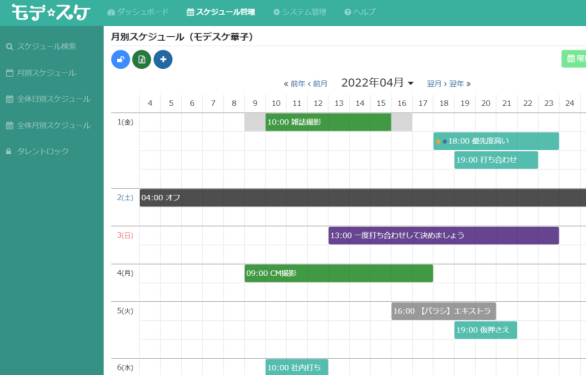Open the 19:00 打ち合わせ event
This screenshot has width=586, height=375.
496,160
